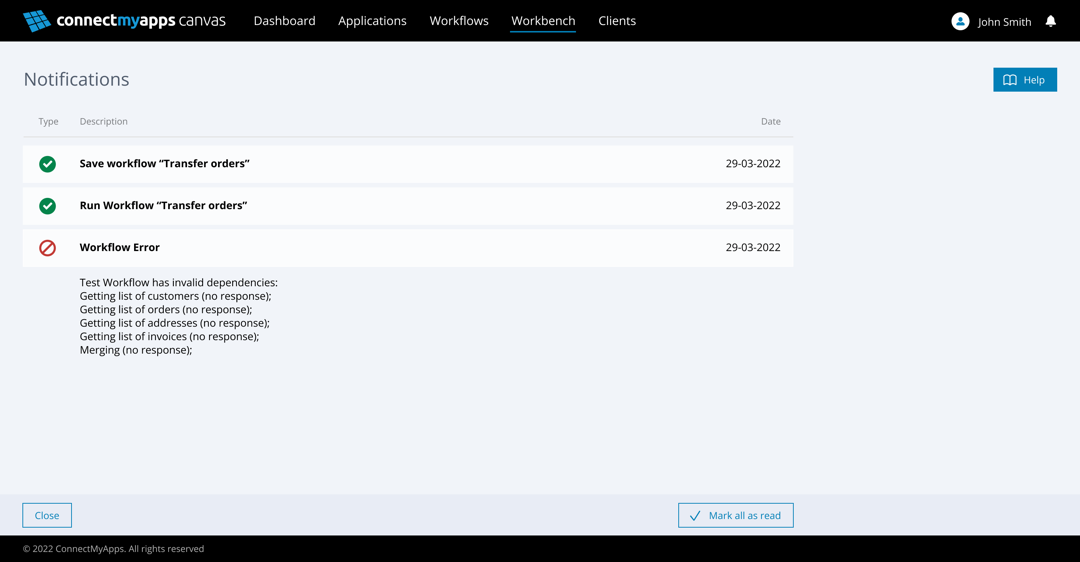Click the Description column header
The image size is (1080, 562).
tap(104, 122)
